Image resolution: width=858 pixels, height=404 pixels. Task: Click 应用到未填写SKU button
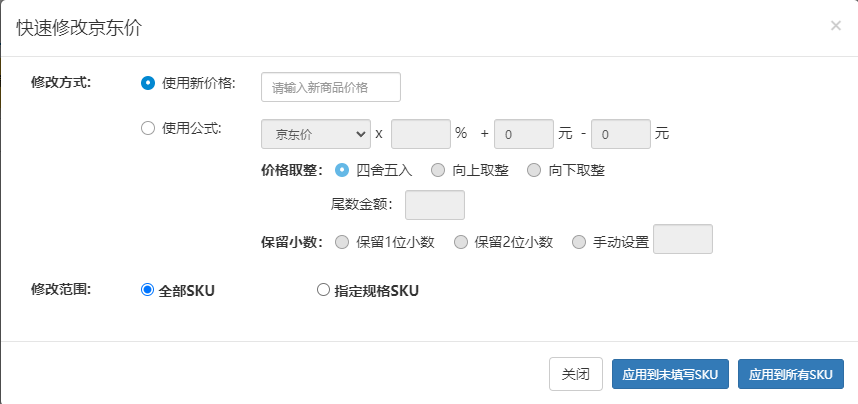click(670, 374)
